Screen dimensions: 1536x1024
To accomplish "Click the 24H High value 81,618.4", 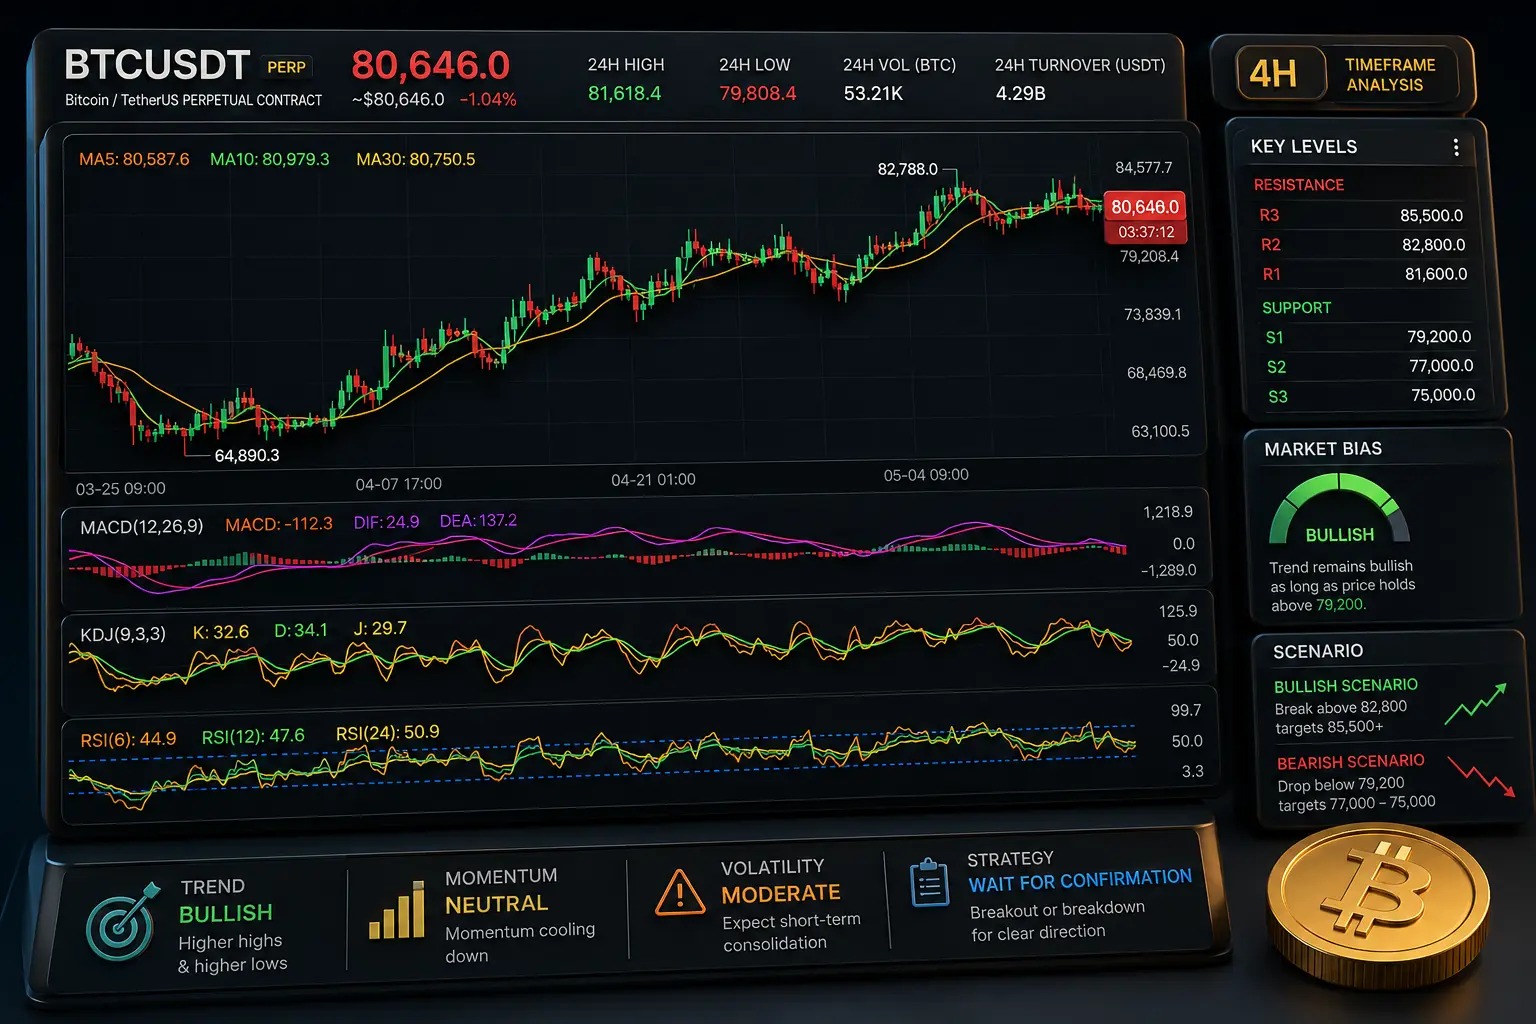I will 624,94.
